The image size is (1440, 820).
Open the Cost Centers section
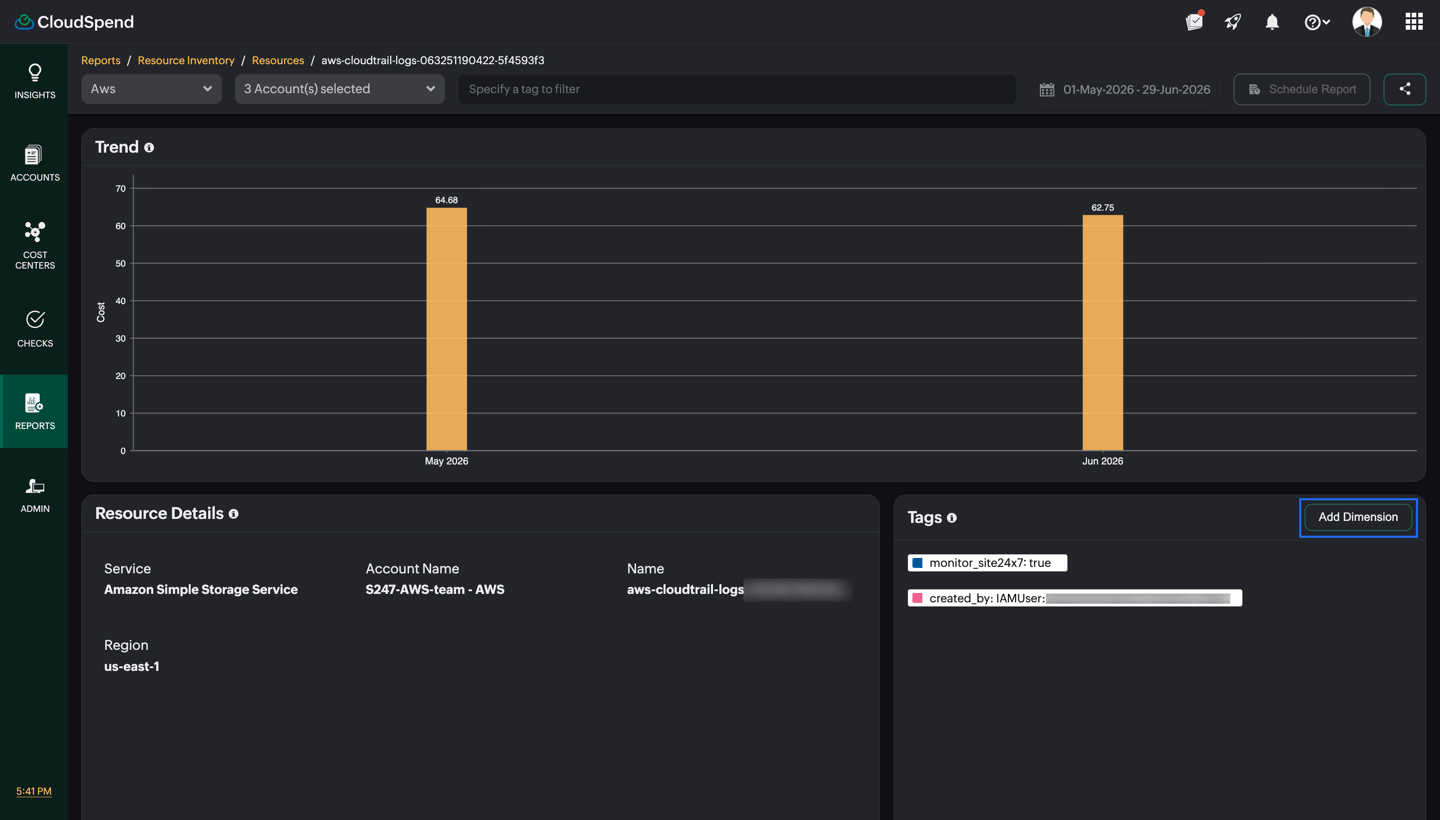[x=34, y=245]
